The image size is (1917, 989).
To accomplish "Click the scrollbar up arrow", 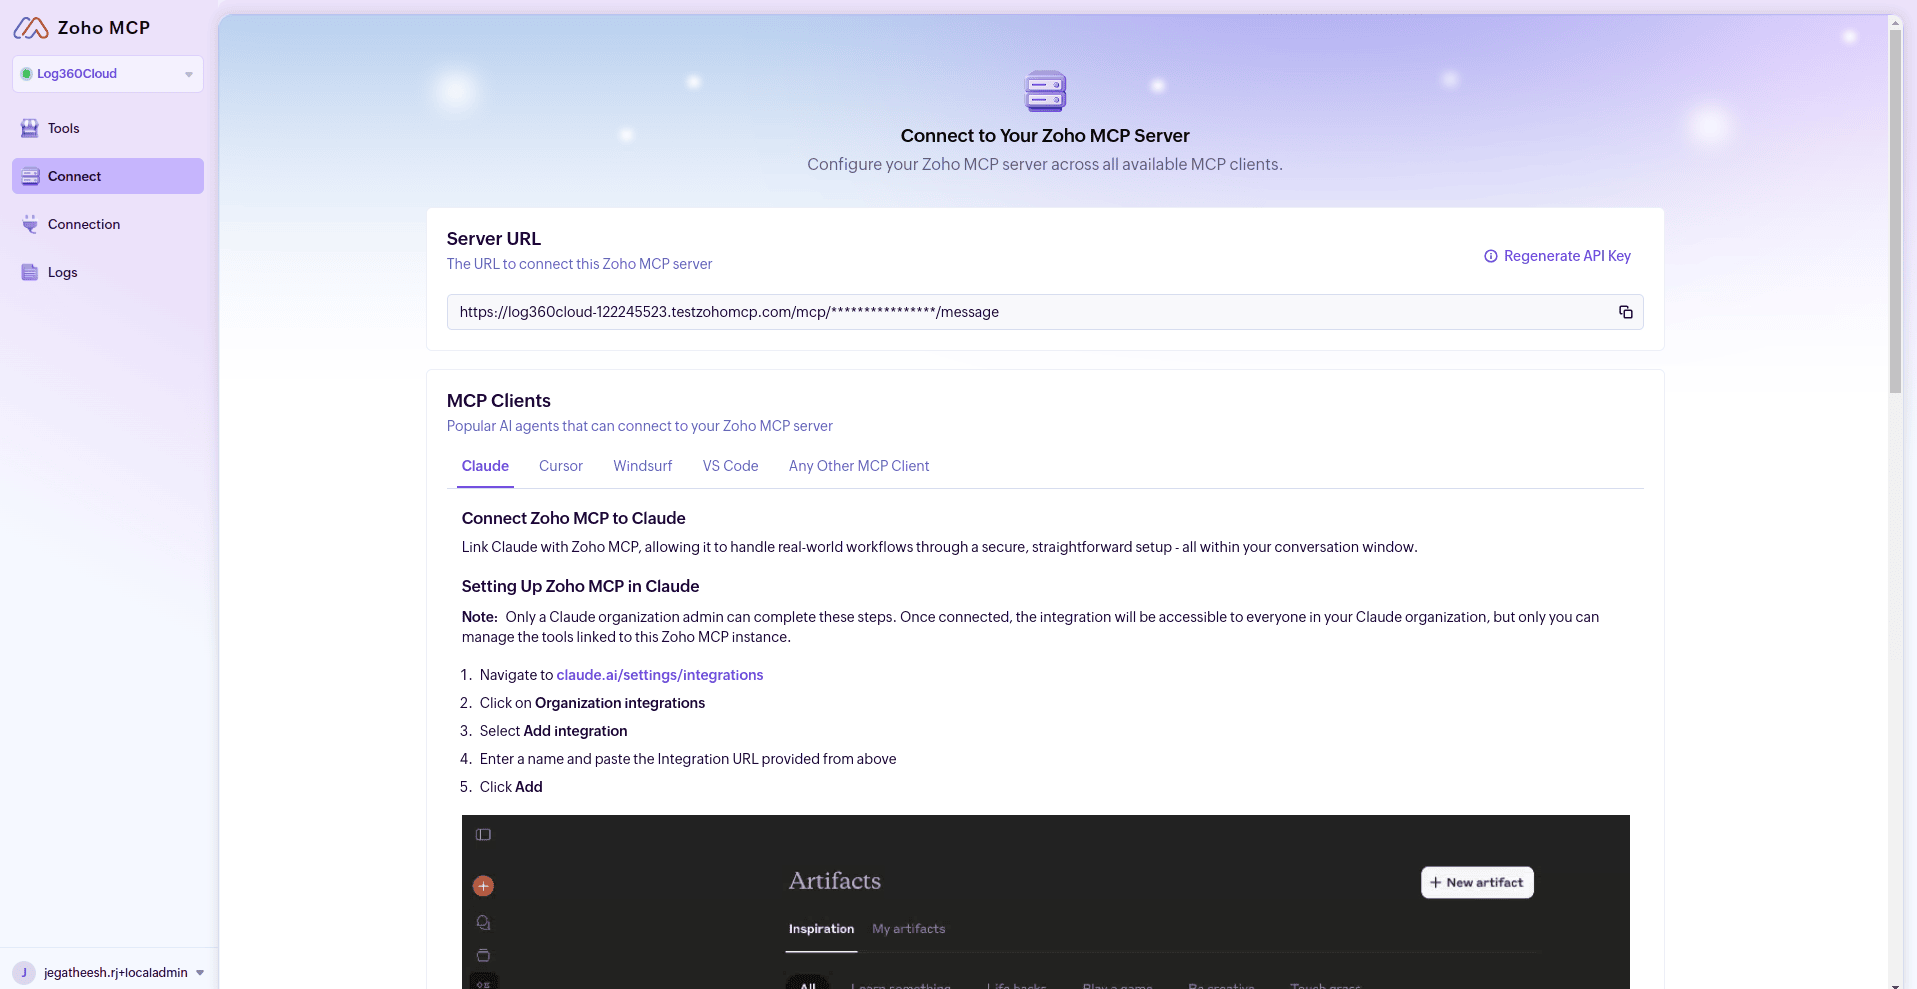I will pyautogui.click(x=1895, y=21).
